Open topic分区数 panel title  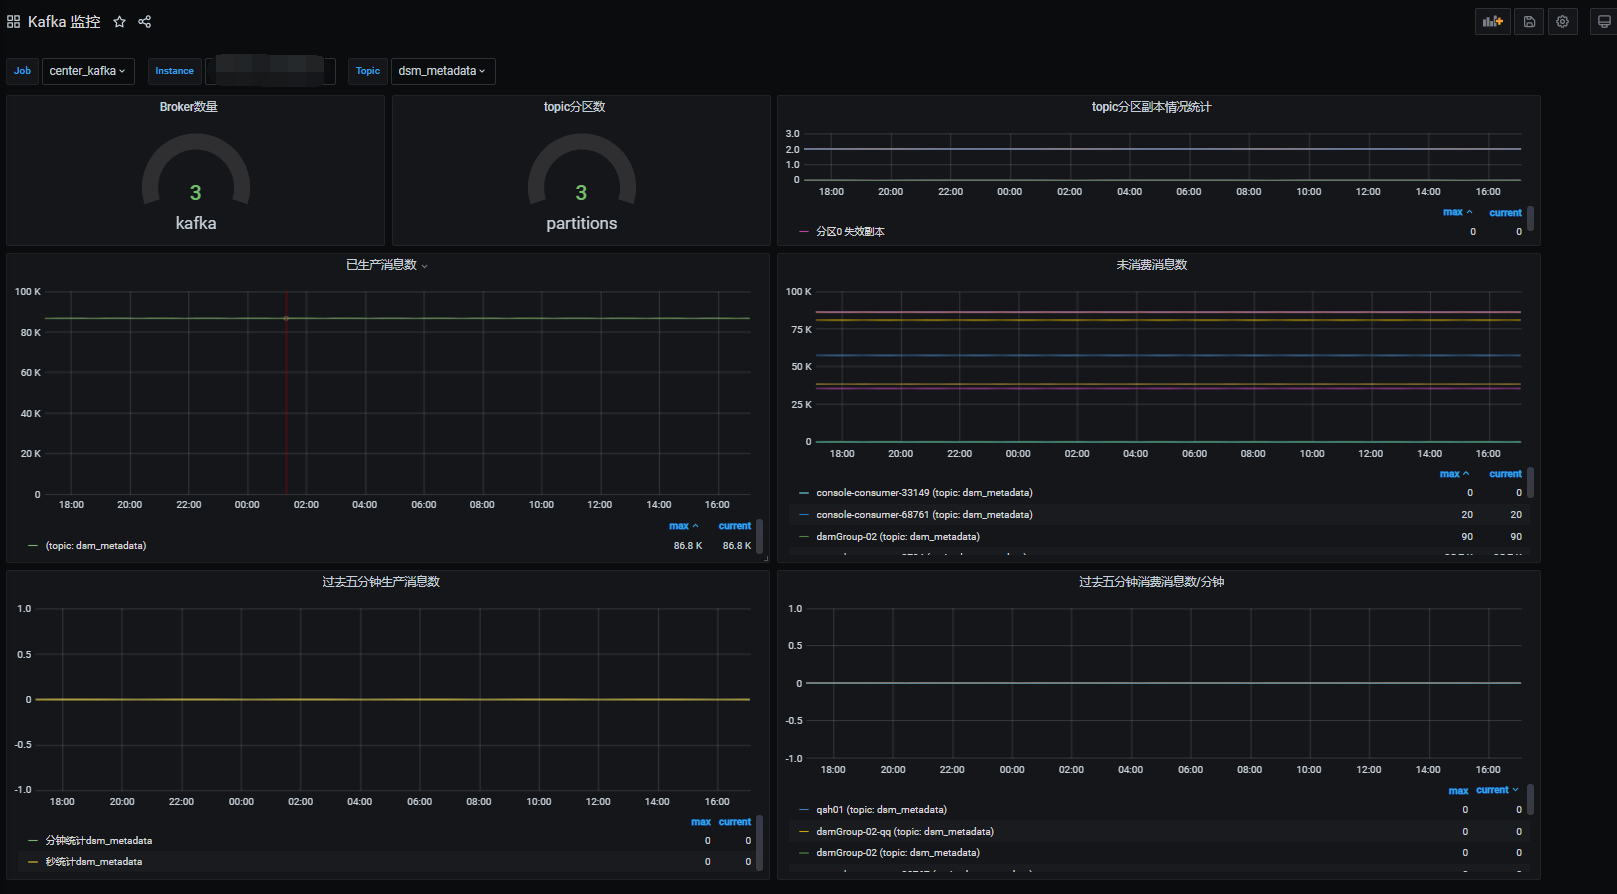(574, 107)
